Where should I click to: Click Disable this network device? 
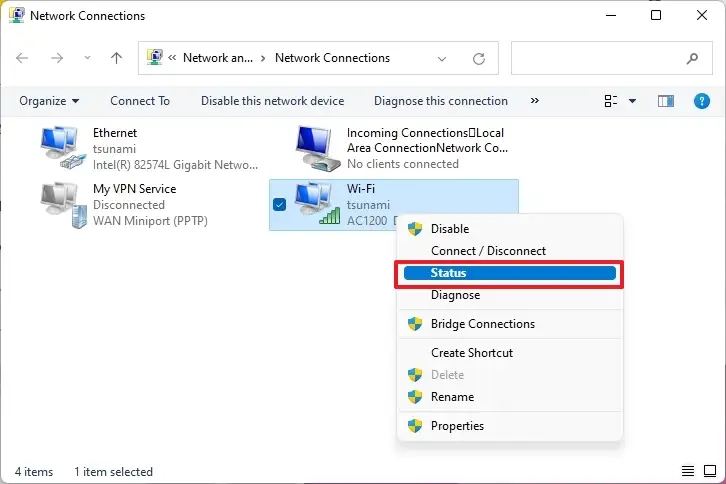coord(272,101)
